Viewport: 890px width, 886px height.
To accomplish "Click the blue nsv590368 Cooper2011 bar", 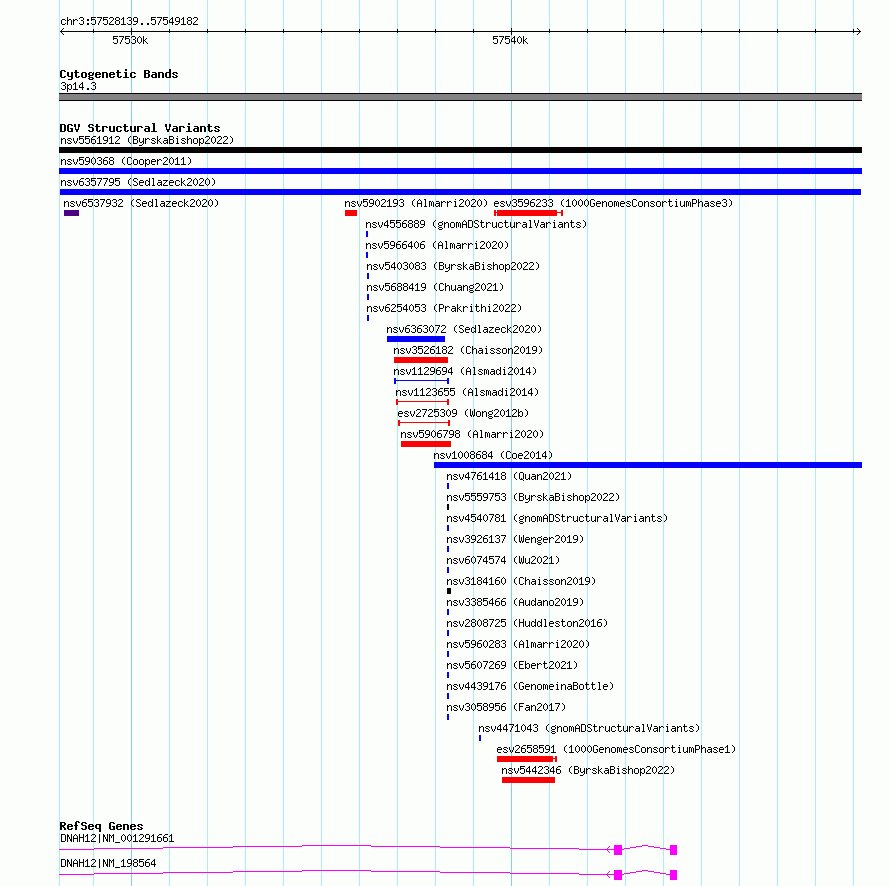I will point(460,171).
